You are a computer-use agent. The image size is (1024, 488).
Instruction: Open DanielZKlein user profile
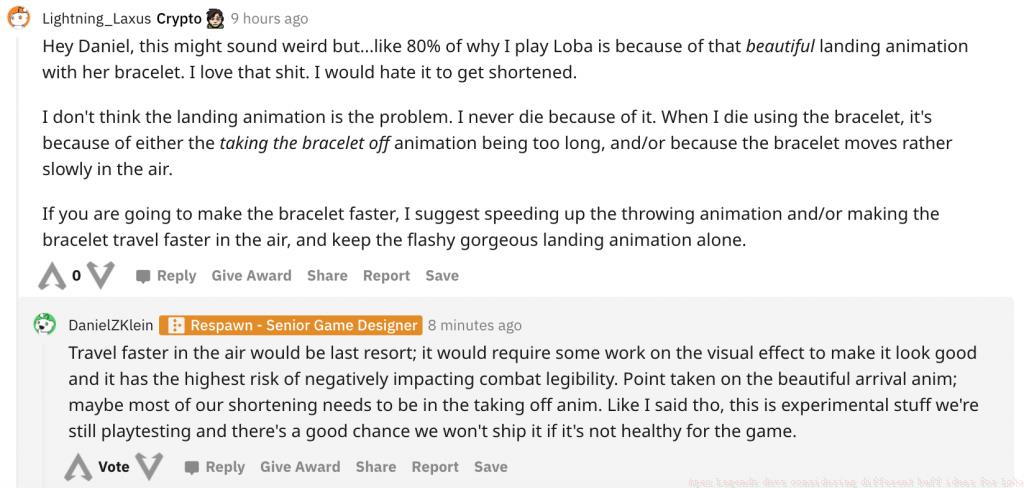[x=110, y=325]
